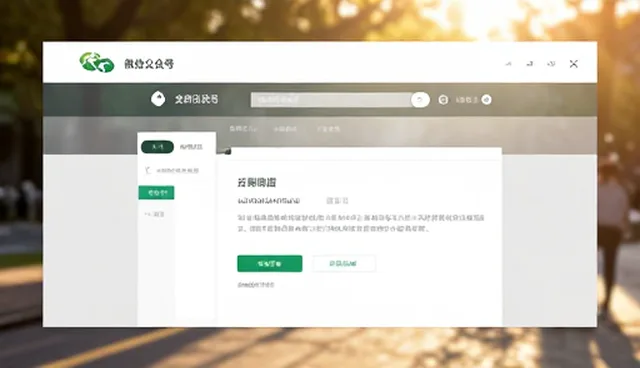Click the round white search button
The height and width of the screenshot is (368, 640).
pyautogui.click(x=420, y=100)
